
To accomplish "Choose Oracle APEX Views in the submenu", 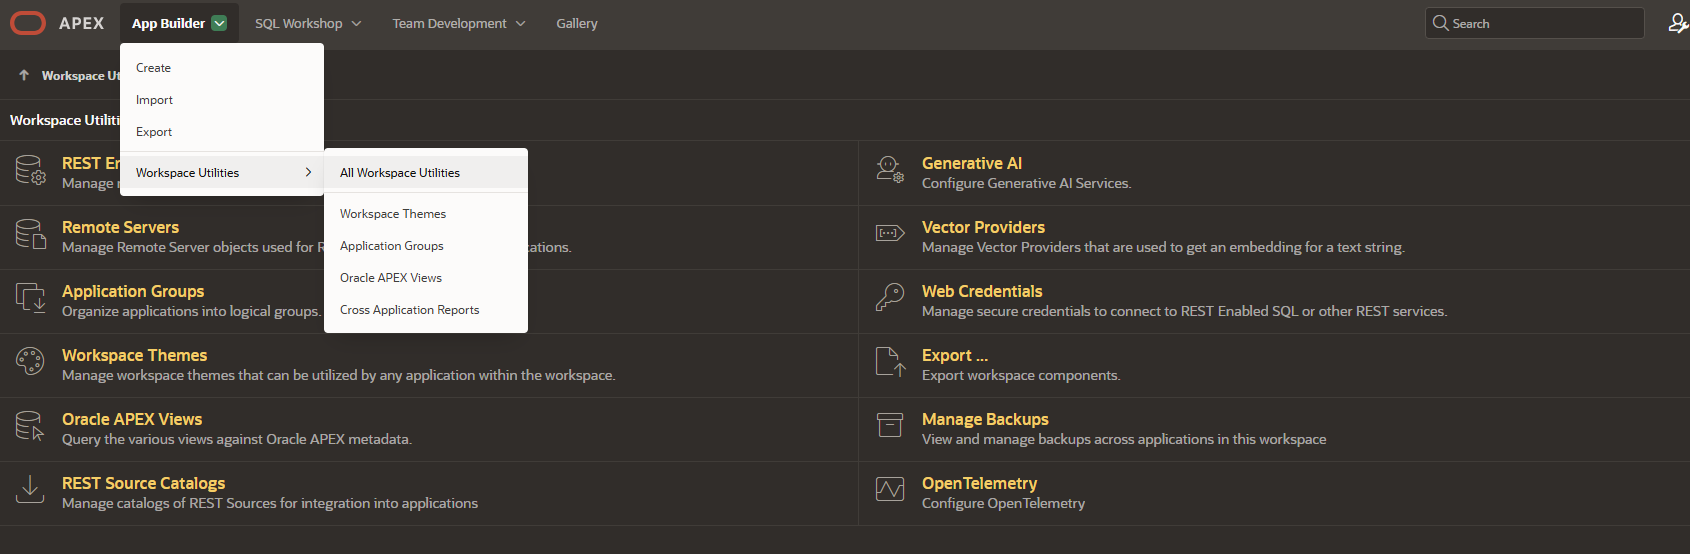I will click(x=426, y=278).
